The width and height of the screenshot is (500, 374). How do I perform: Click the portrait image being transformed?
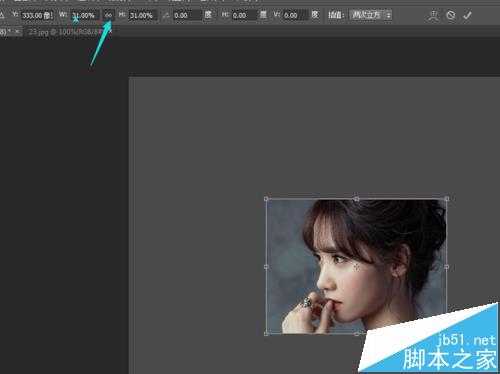coord(356,266)
